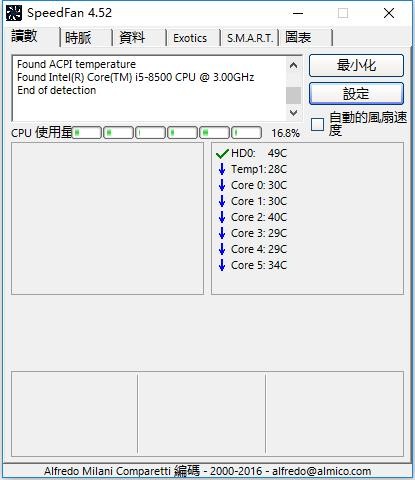Screen dimensions: 415x480
Task: Click the log scrollbar thumb
Action: click(x=293, y=95)
